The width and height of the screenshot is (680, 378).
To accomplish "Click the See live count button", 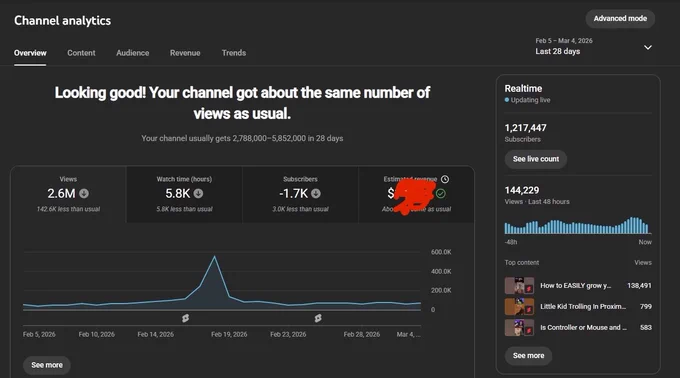I will pos(536,159).
